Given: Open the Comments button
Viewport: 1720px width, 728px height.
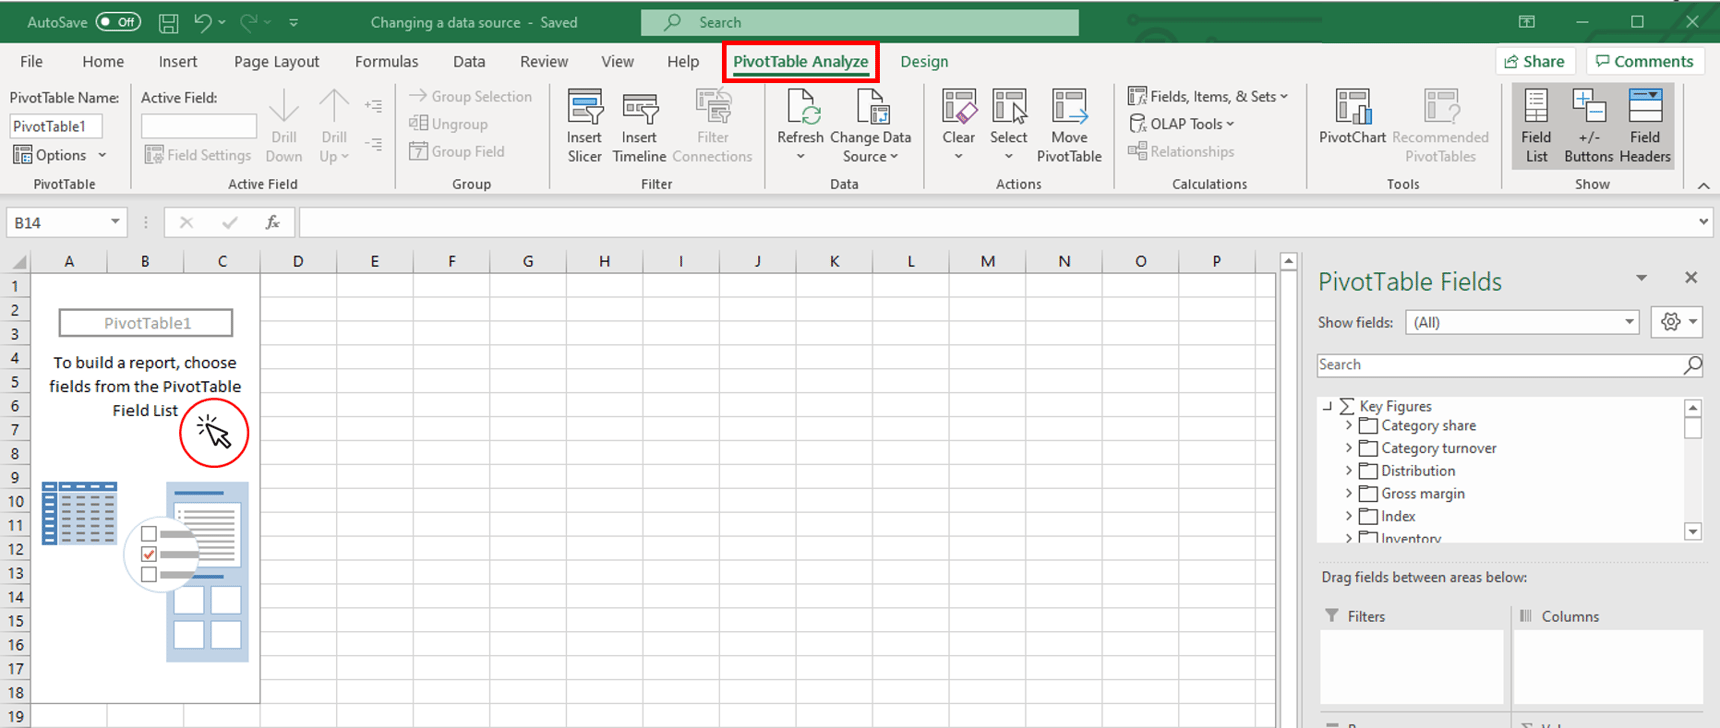Looking at the screenshot, I should coord(1644,62).
